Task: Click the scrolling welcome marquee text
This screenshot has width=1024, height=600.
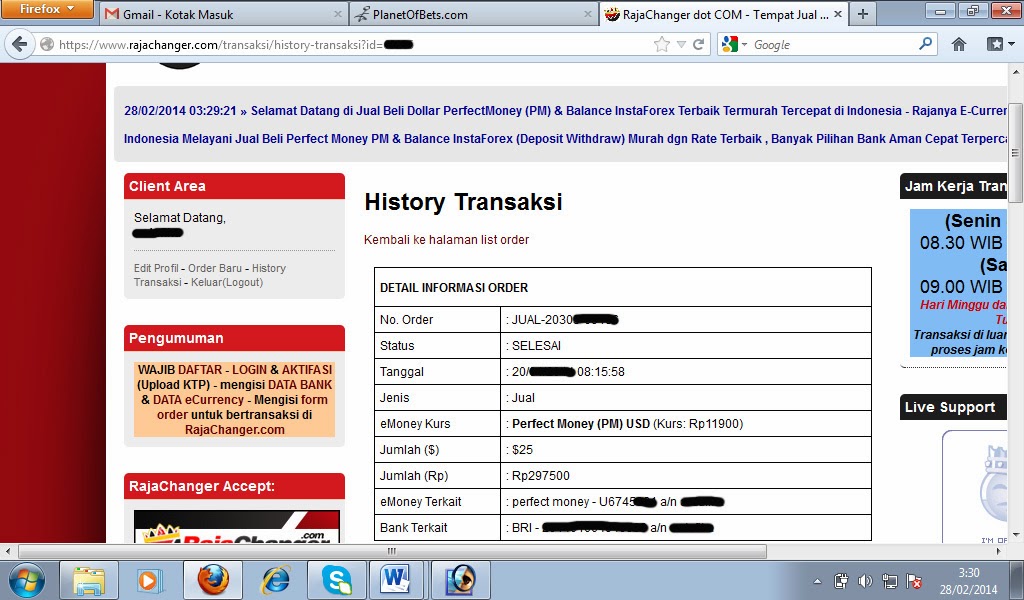Action: [x=566, y=124]
